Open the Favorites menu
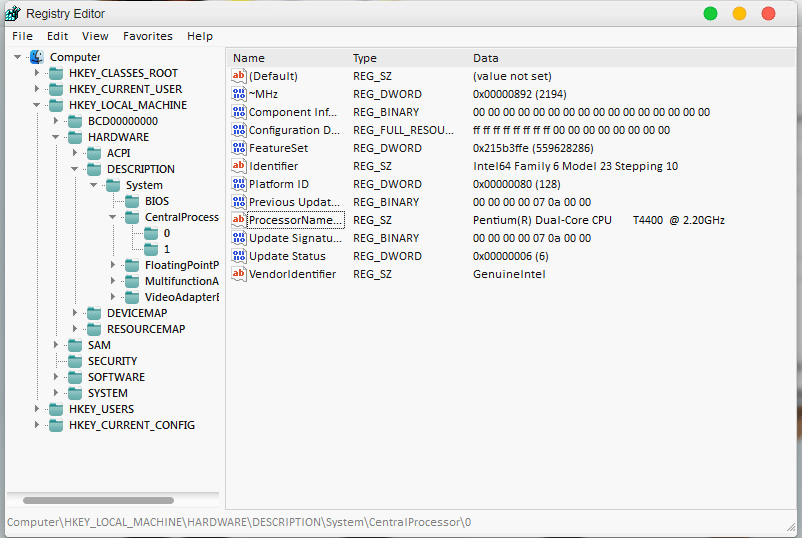This screenshot has width=802, height=538. click(148, 36)
